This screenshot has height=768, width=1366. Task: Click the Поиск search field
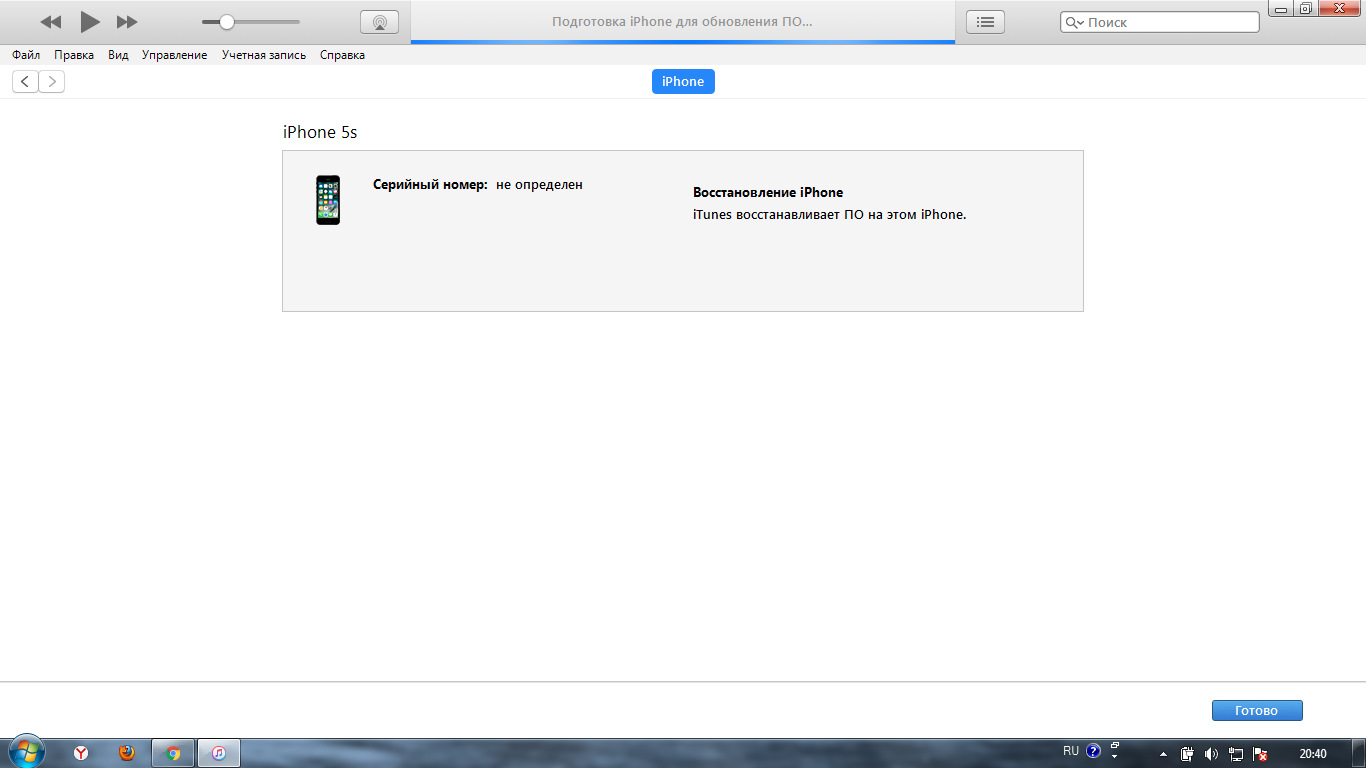tap(1160, 22)
